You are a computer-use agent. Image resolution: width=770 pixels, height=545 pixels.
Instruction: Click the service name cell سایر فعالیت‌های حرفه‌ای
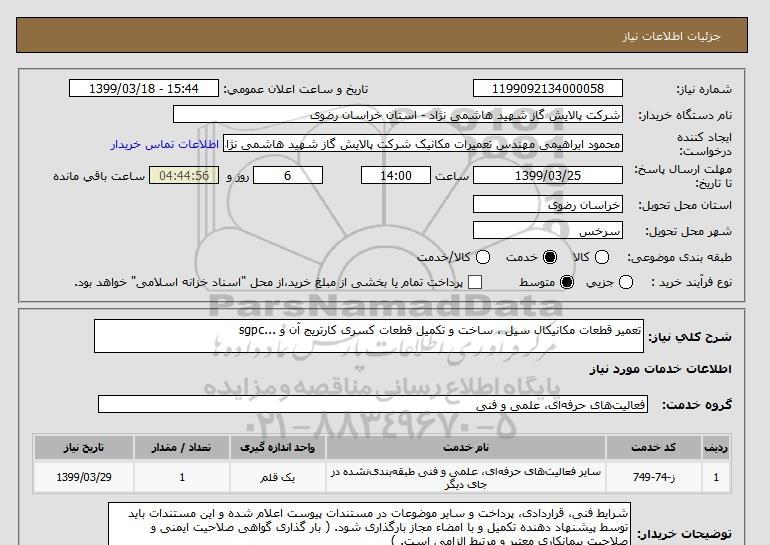pyautogui.click(x=466, y=477)
